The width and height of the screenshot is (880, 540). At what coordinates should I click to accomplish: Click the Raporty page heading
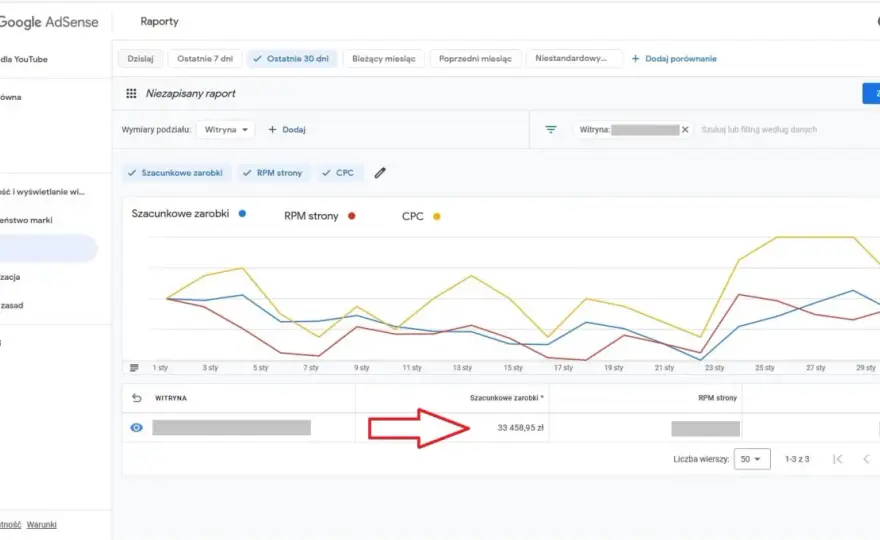(x=159, y=21)
